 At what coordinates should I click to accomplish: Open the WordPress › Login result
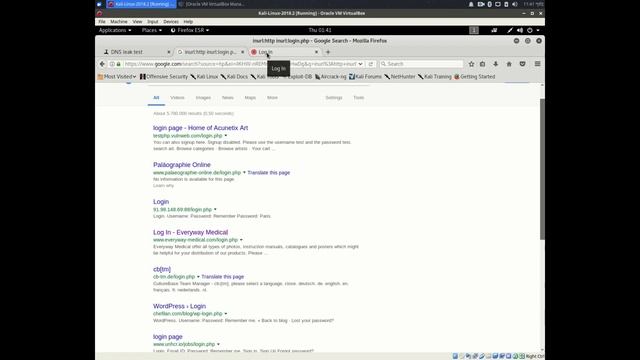(x=180, y=306)
